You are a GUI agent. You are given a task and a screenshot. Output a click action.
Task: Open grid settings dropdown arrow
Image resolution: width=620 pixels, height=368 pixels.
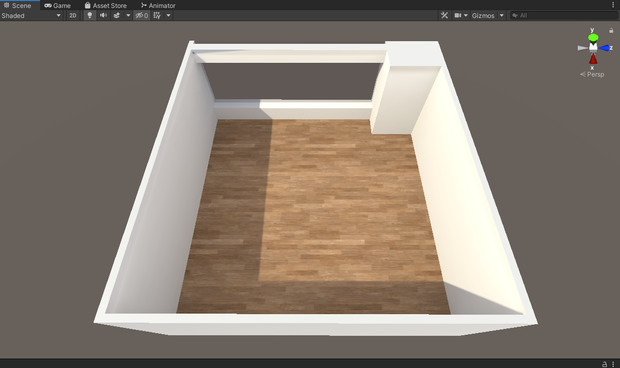click(x=168, y=15)
